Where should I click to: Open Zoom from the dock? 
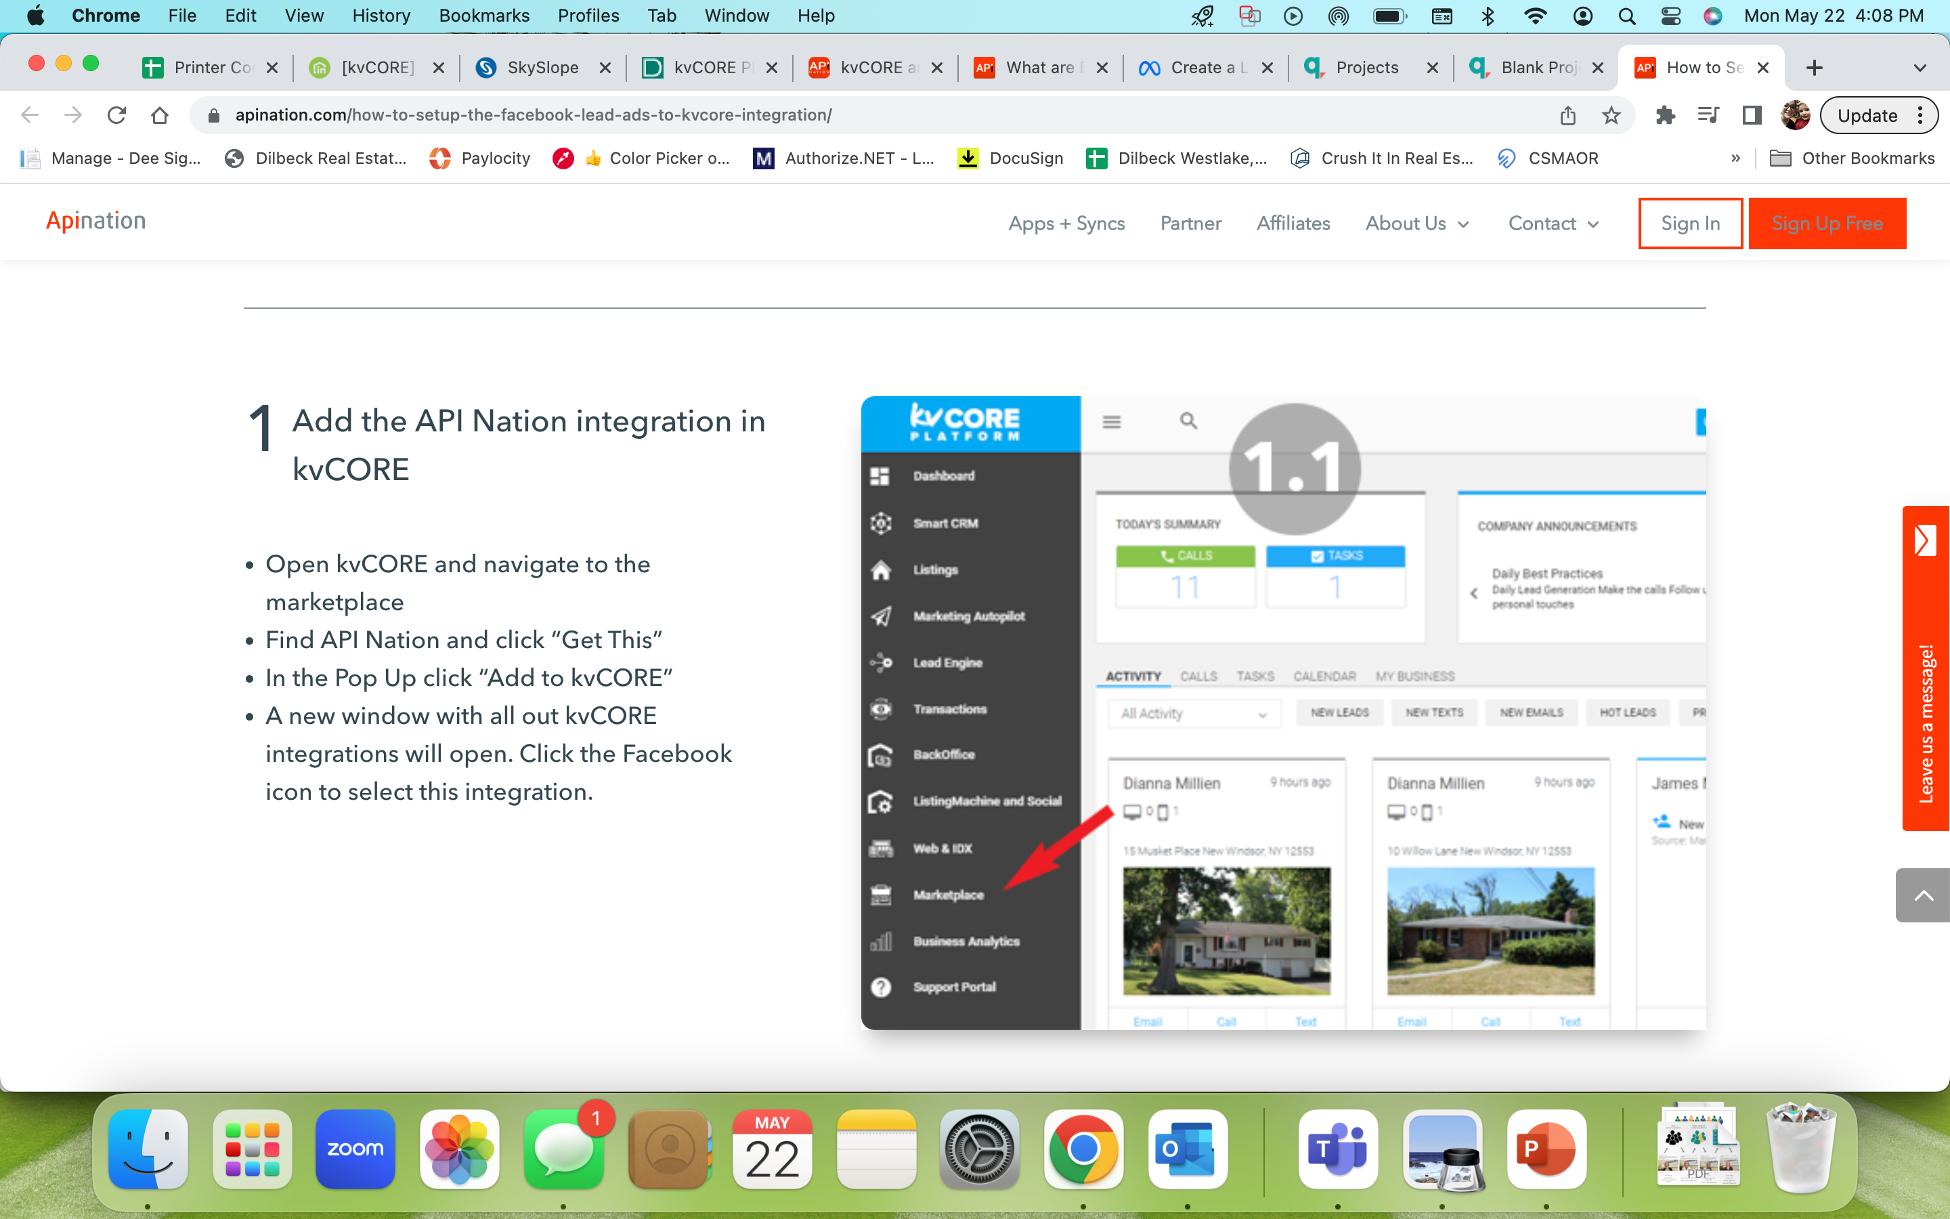[355, 1149]
